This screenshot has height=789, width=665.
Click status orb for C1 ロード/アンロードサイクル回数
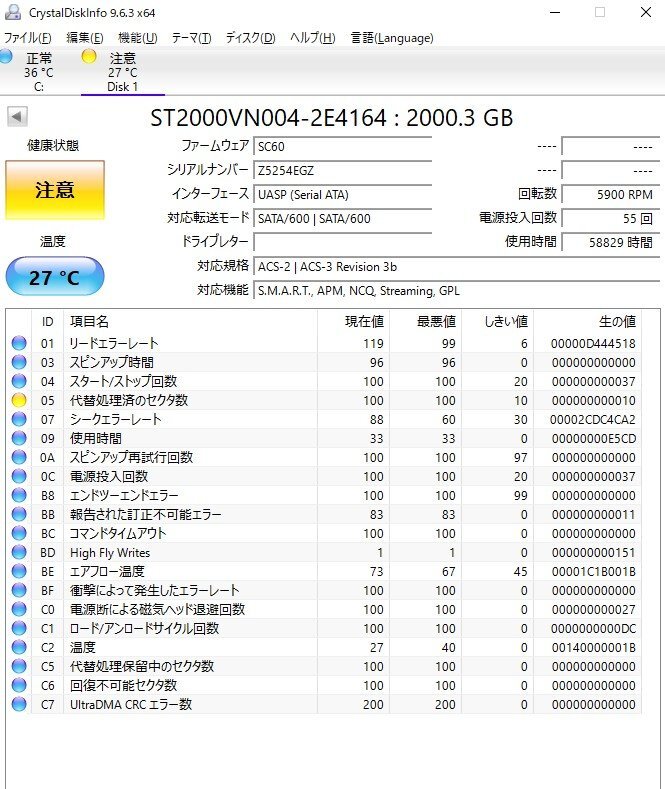point(19,628)
